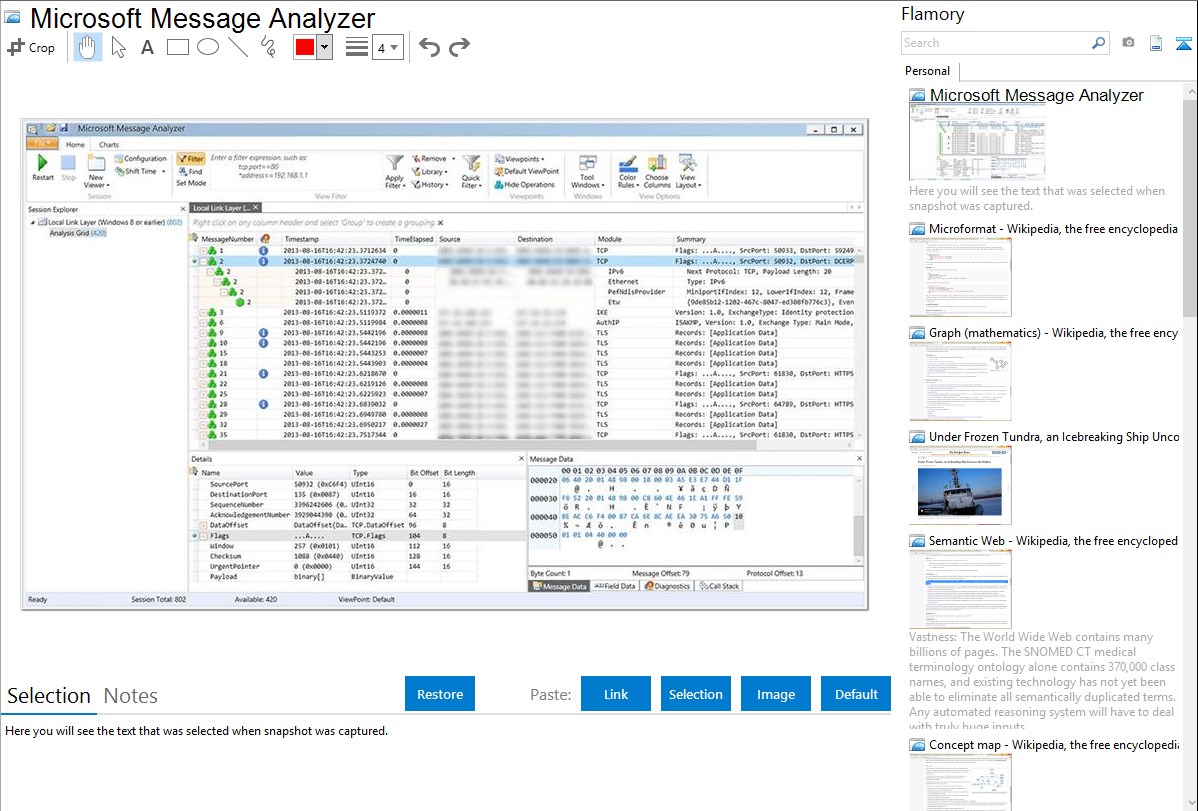1198x811 pixels.
Task: Click the Concept map snapshot title
Action: [1054, 745]
